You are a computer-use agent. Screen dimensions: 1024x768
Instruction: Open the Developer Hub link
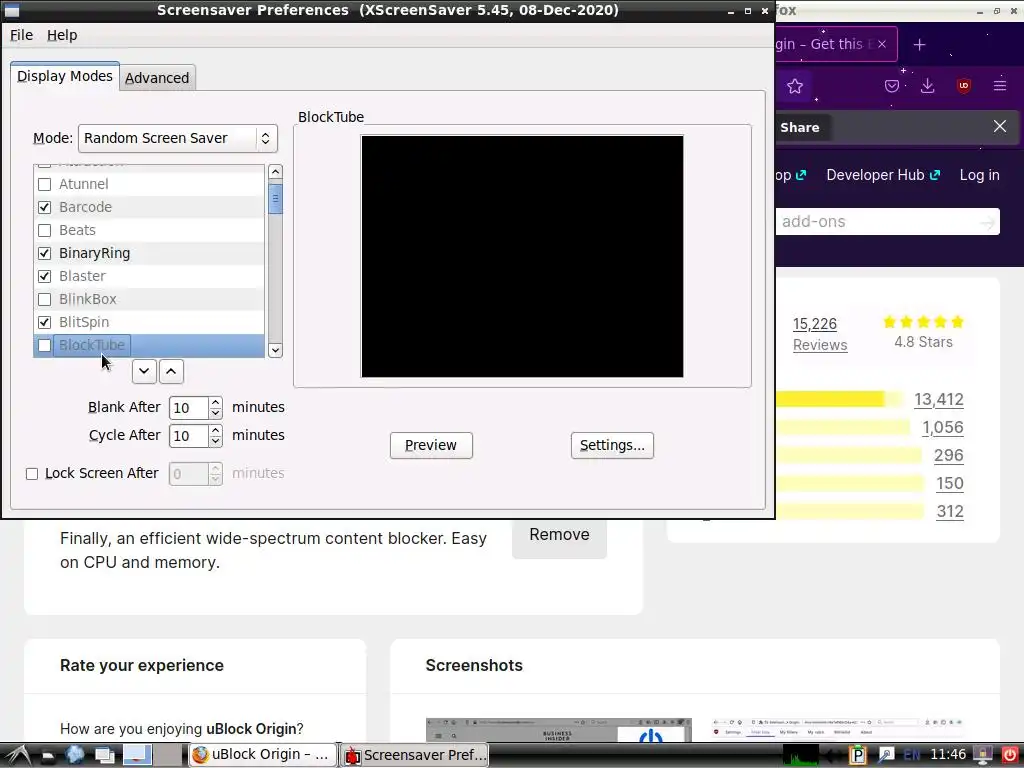883,175
